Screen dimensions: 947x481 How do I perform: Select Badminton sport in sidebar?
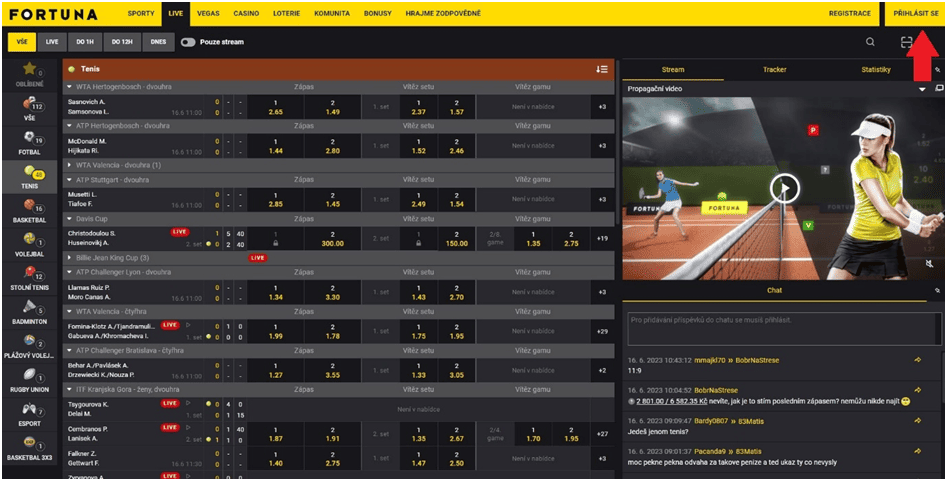(30, 312)
